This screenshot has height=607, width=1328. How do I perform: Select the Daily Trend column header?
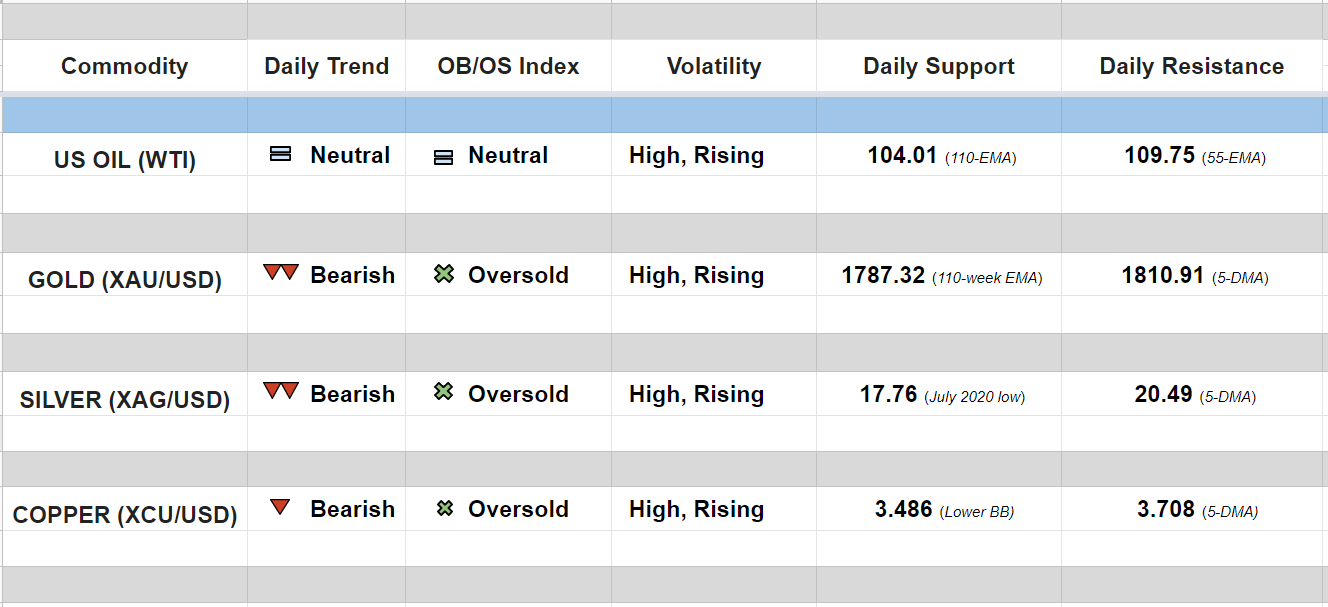326,66
